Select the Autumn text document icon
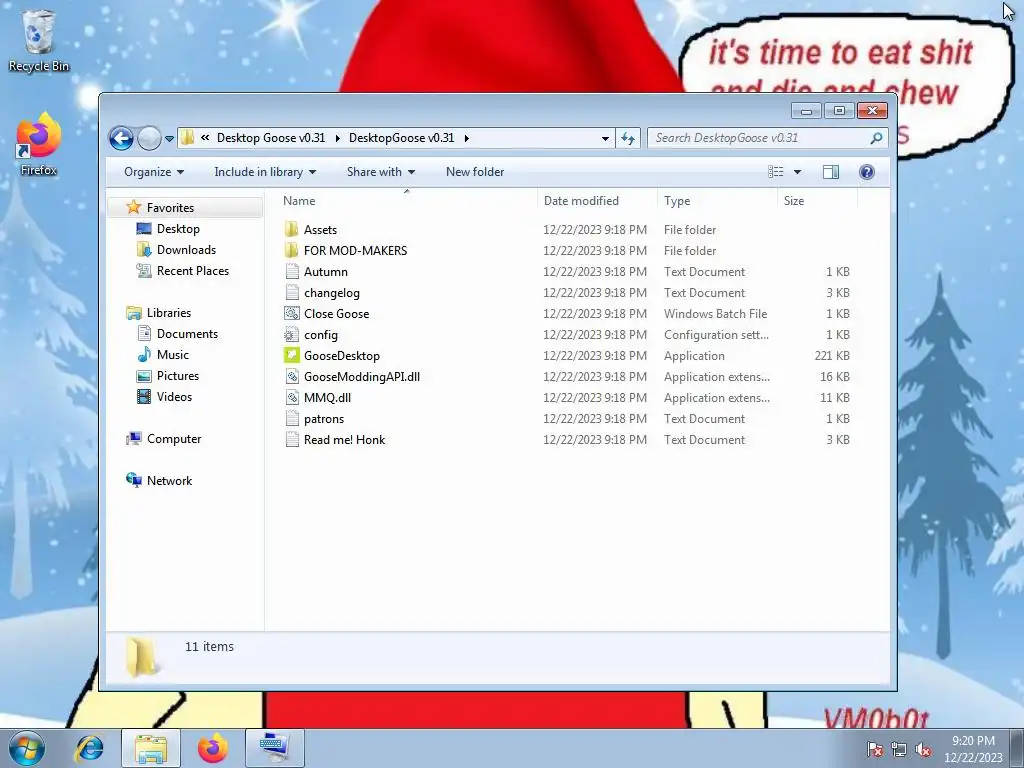Viewport: 1024px width, 768px height. point(292,271)
